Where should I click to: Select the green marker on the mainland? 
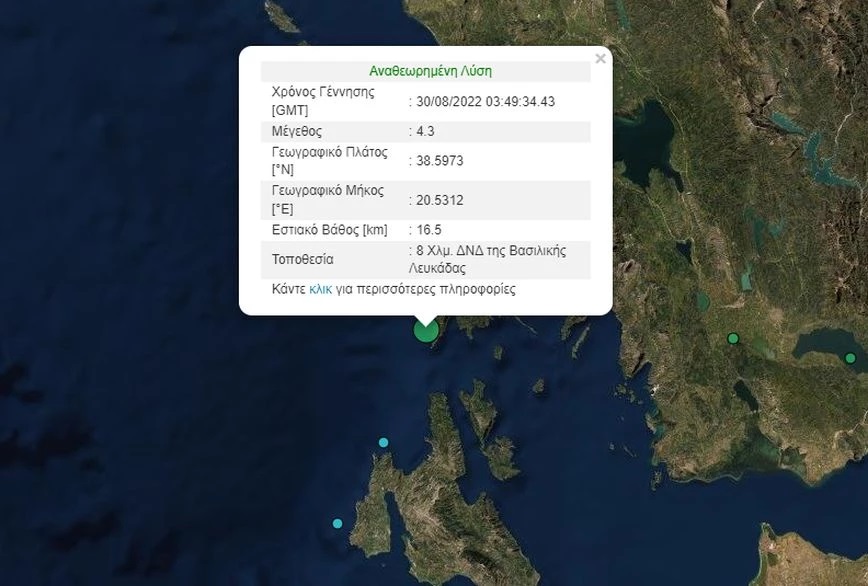click(x=733, y=338)
